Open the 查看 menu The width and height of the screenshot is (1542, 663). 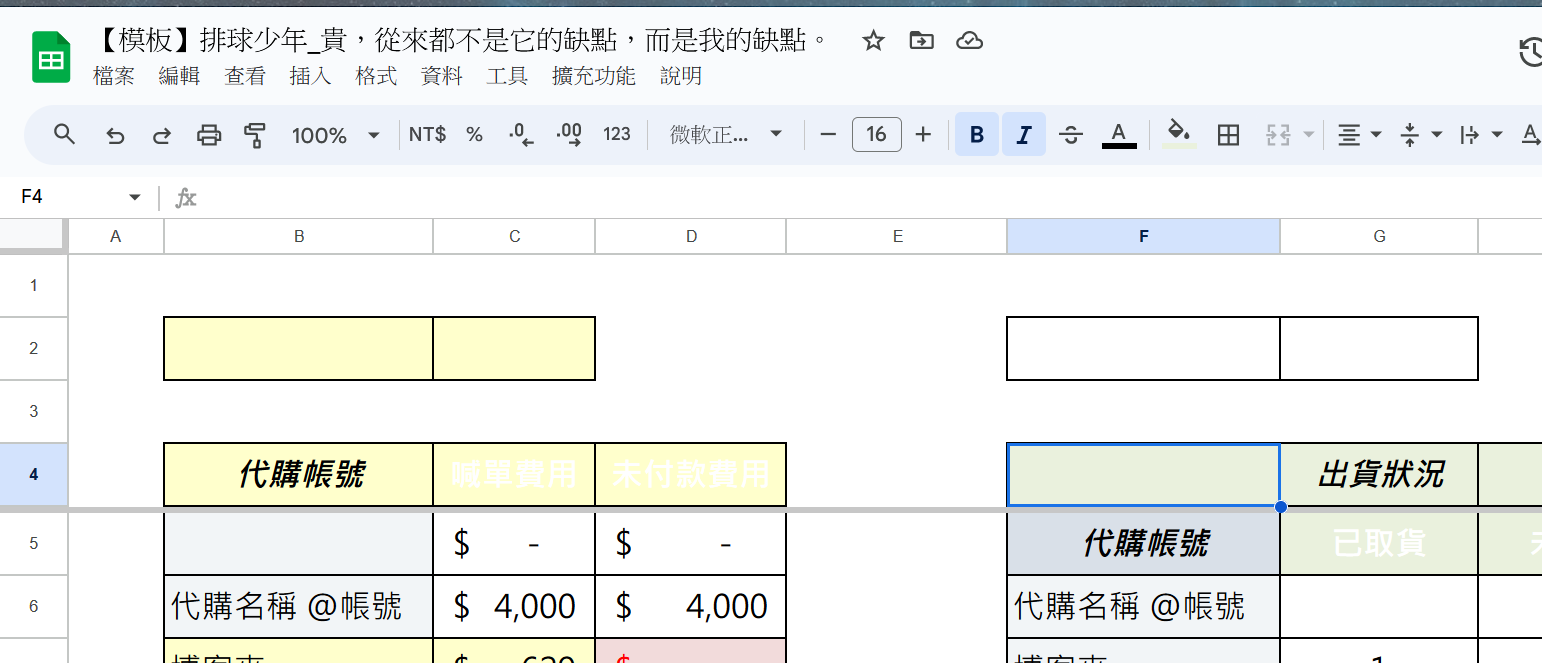point(245,76)
